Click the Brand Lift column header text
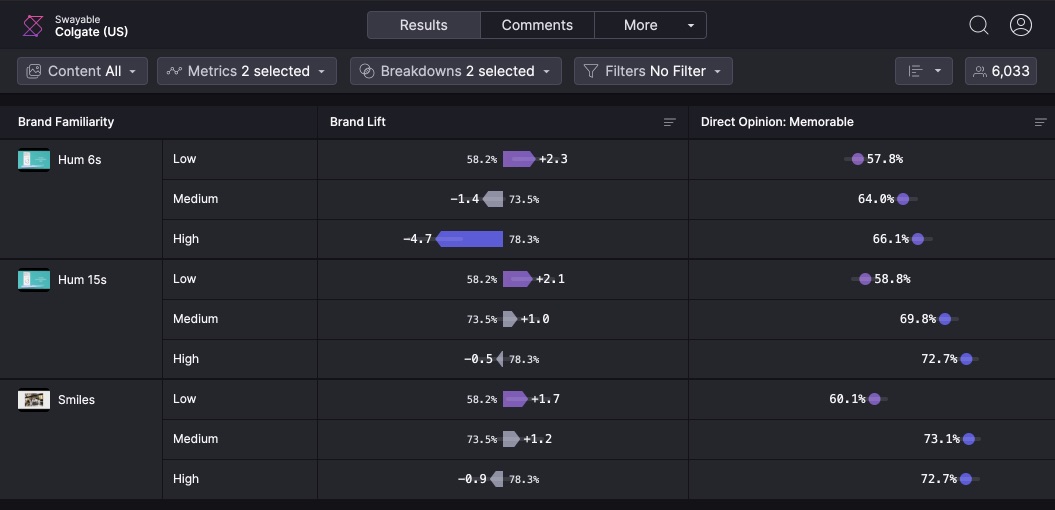This screenshot has width=1055, height=510. coord(358,122)
